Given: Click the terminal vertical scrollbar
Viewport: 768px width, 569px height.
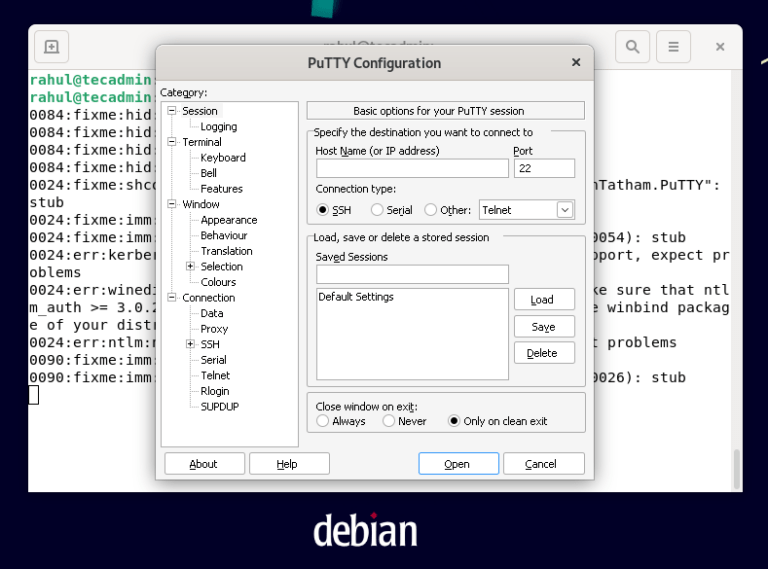Looking at the screenshot, I should (736, 468).
